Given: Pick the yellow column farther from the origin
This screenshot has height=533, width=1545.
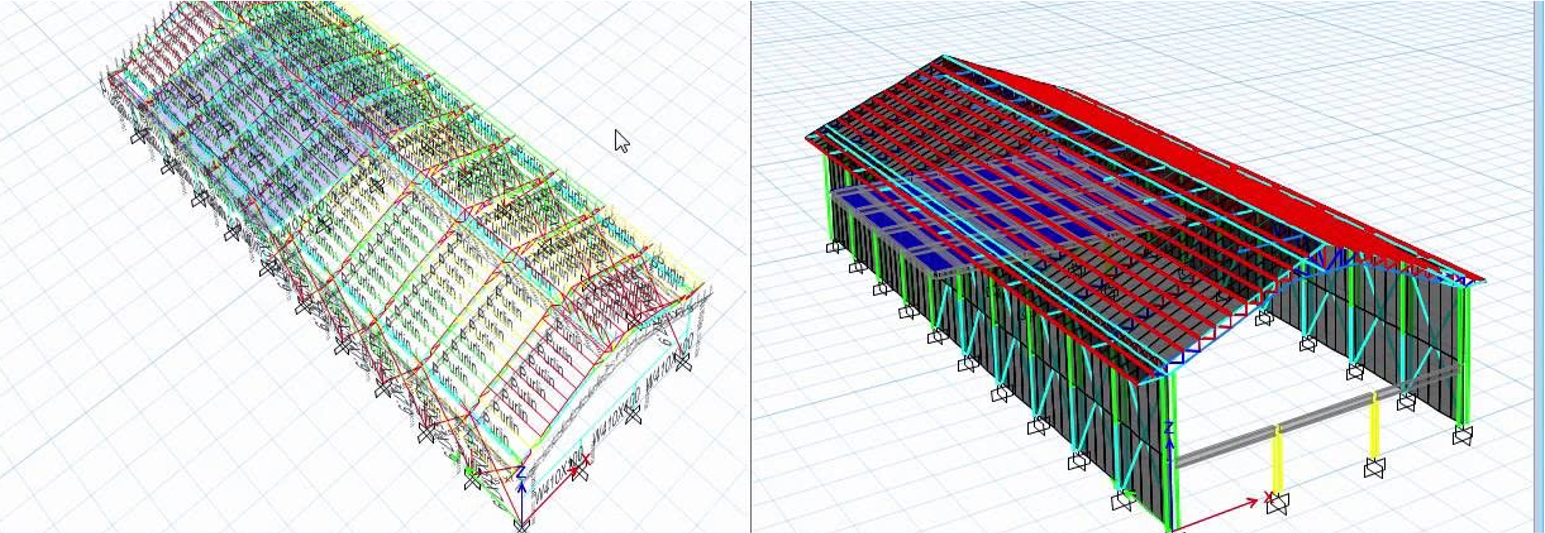Looking at the screenshot, I should pos(1375,427).
